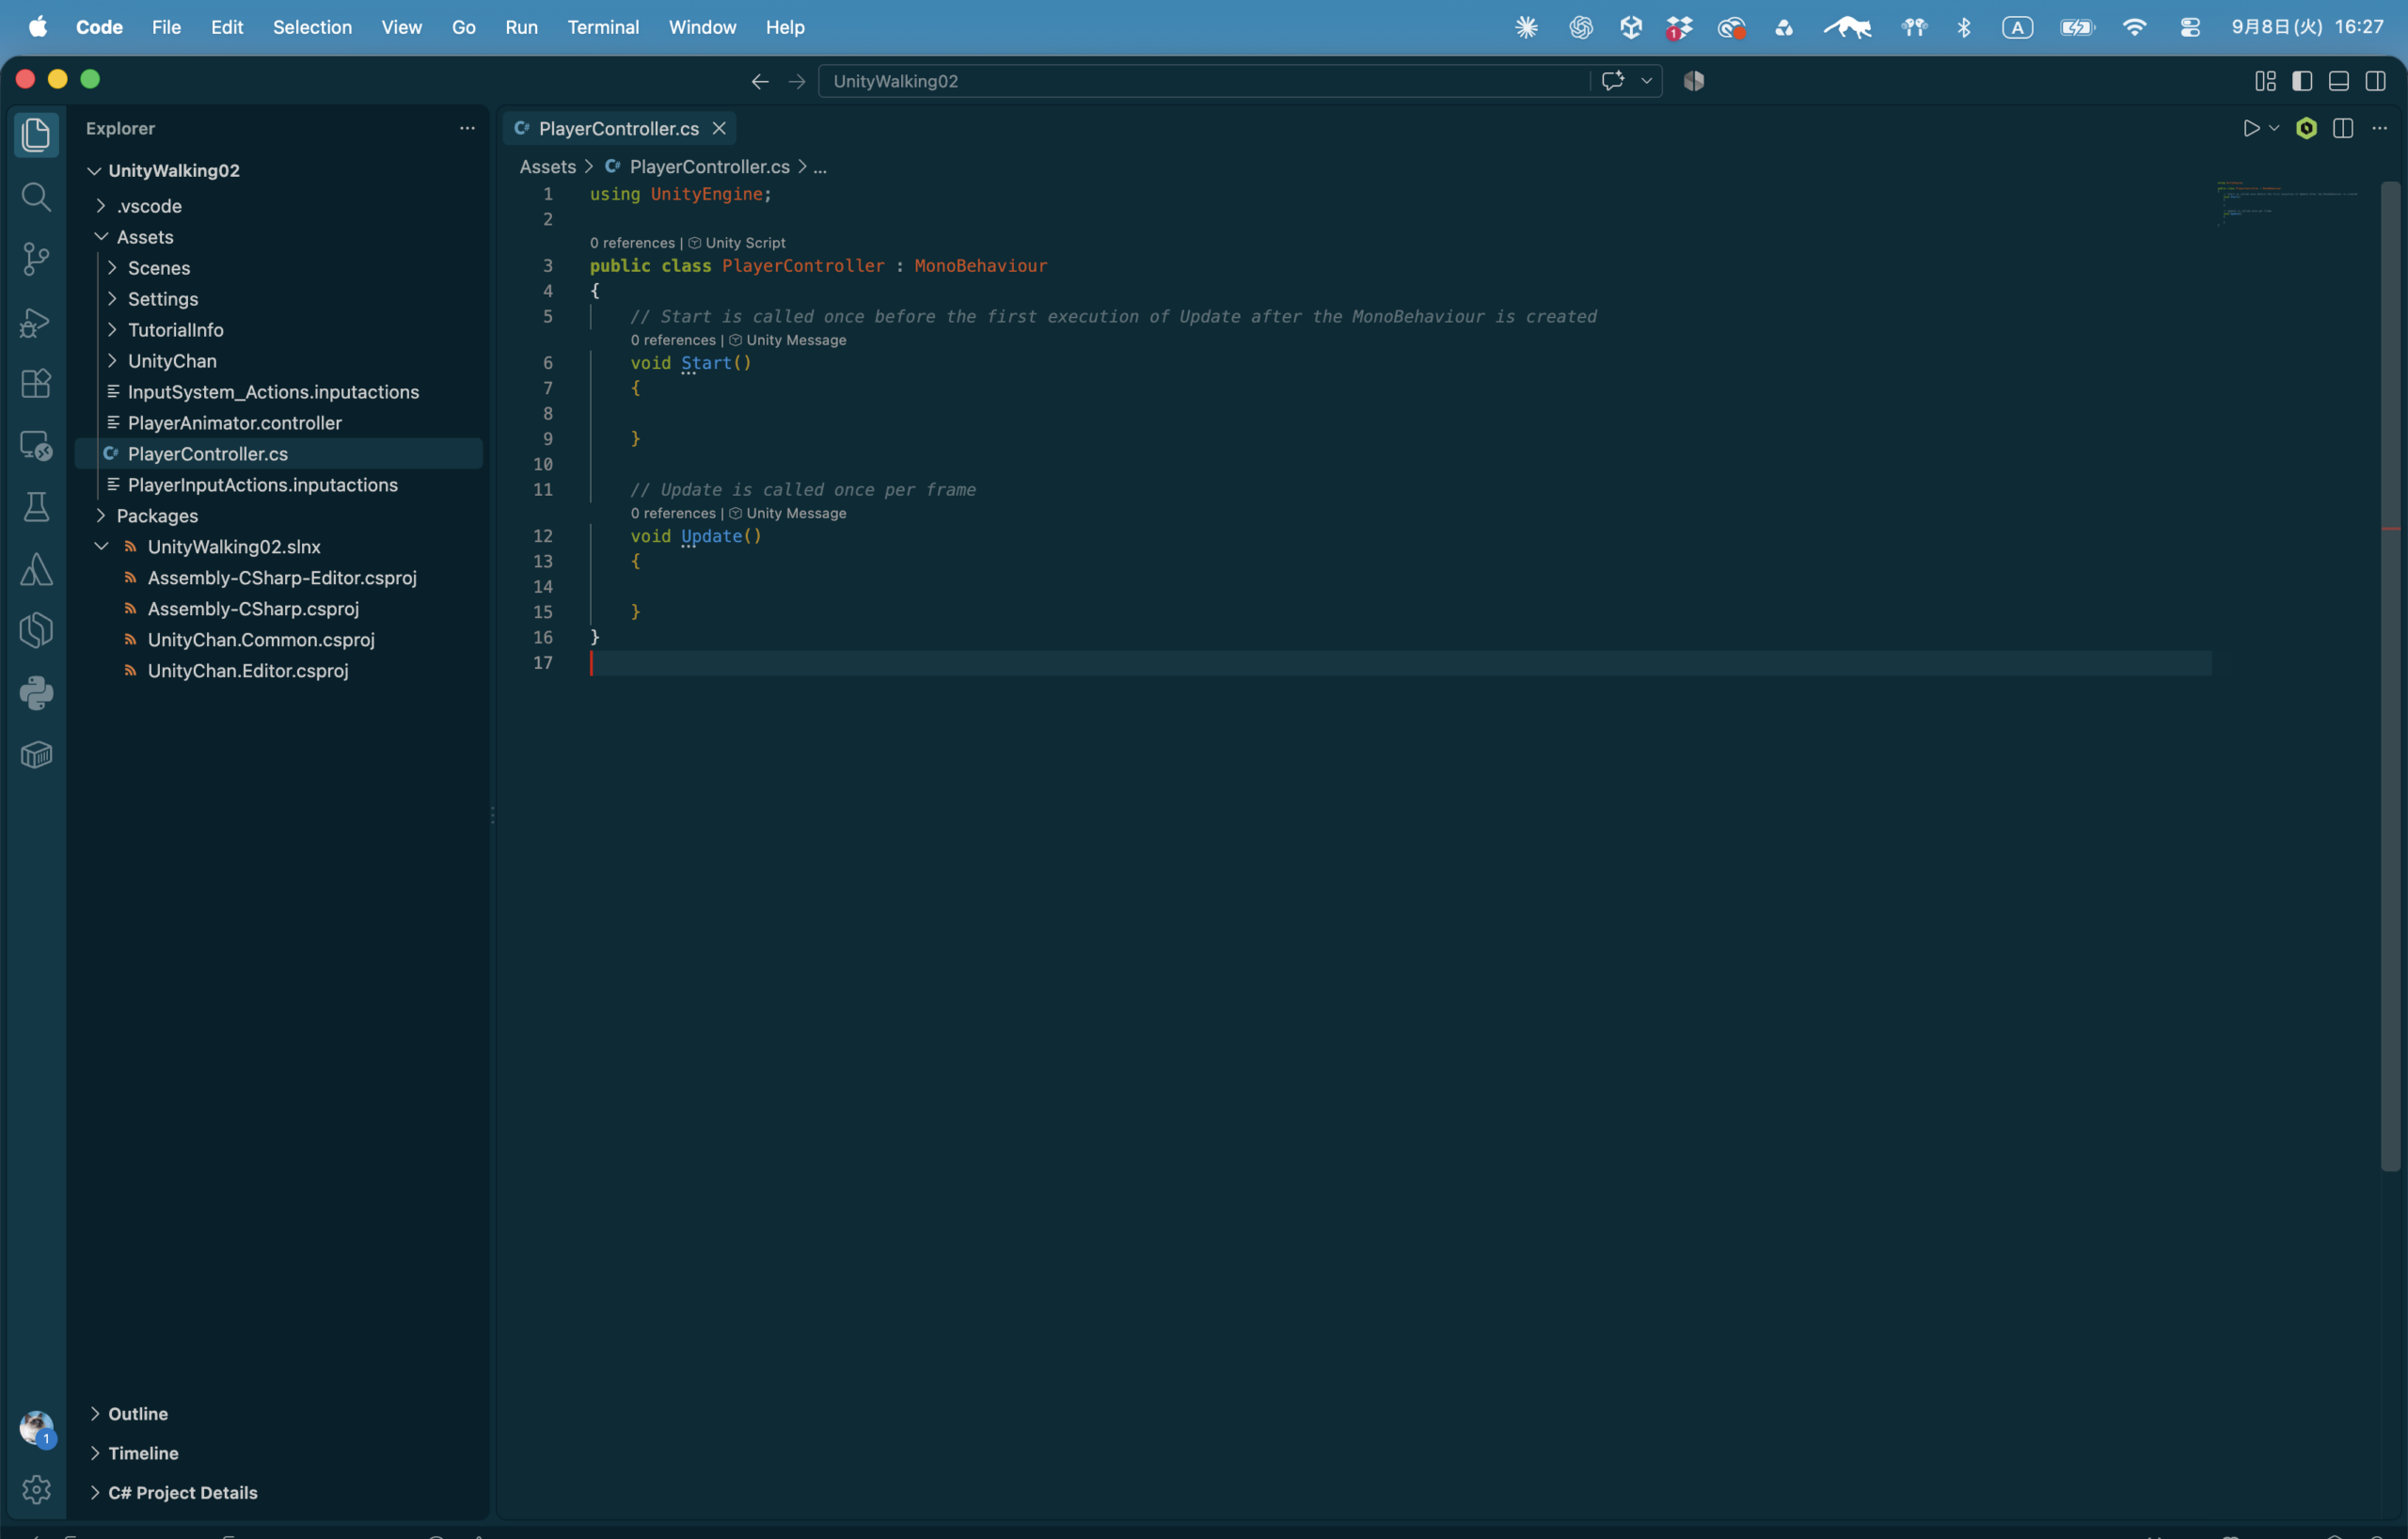This screenshot has width=2408, height=1539.
Task: Open the Search view in activity bar
Action: coord(36,197)
